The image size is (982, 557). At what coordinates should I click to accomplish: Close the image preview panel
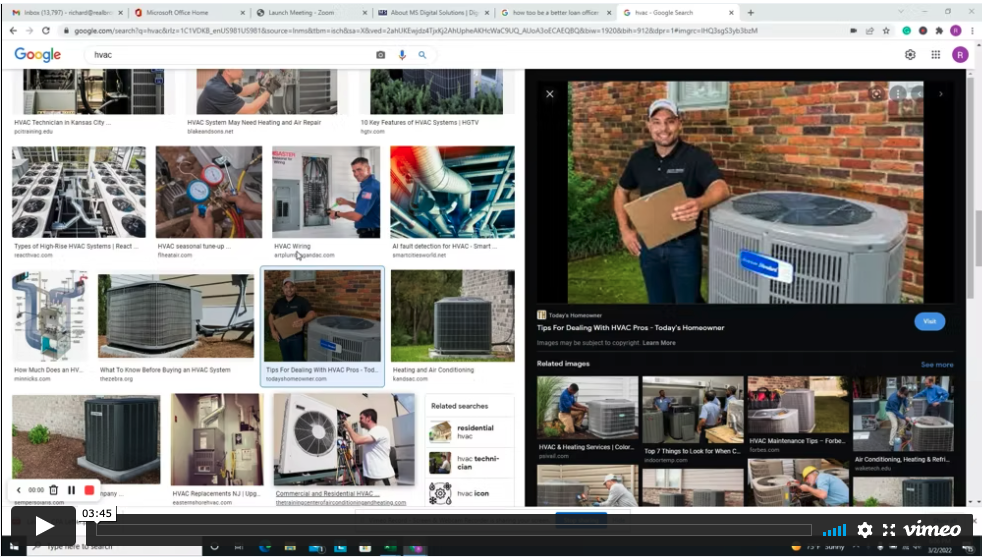pos(549,94)
